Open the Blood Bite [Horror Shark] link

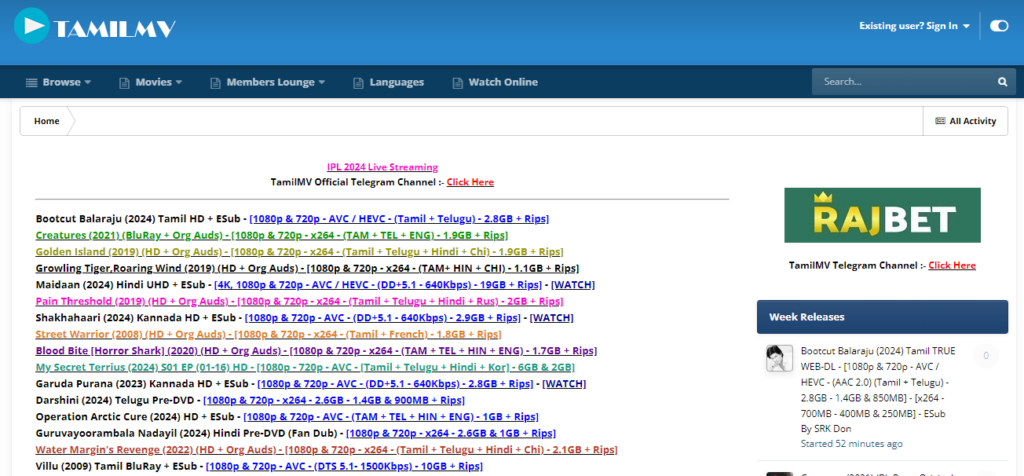[316, 351]
